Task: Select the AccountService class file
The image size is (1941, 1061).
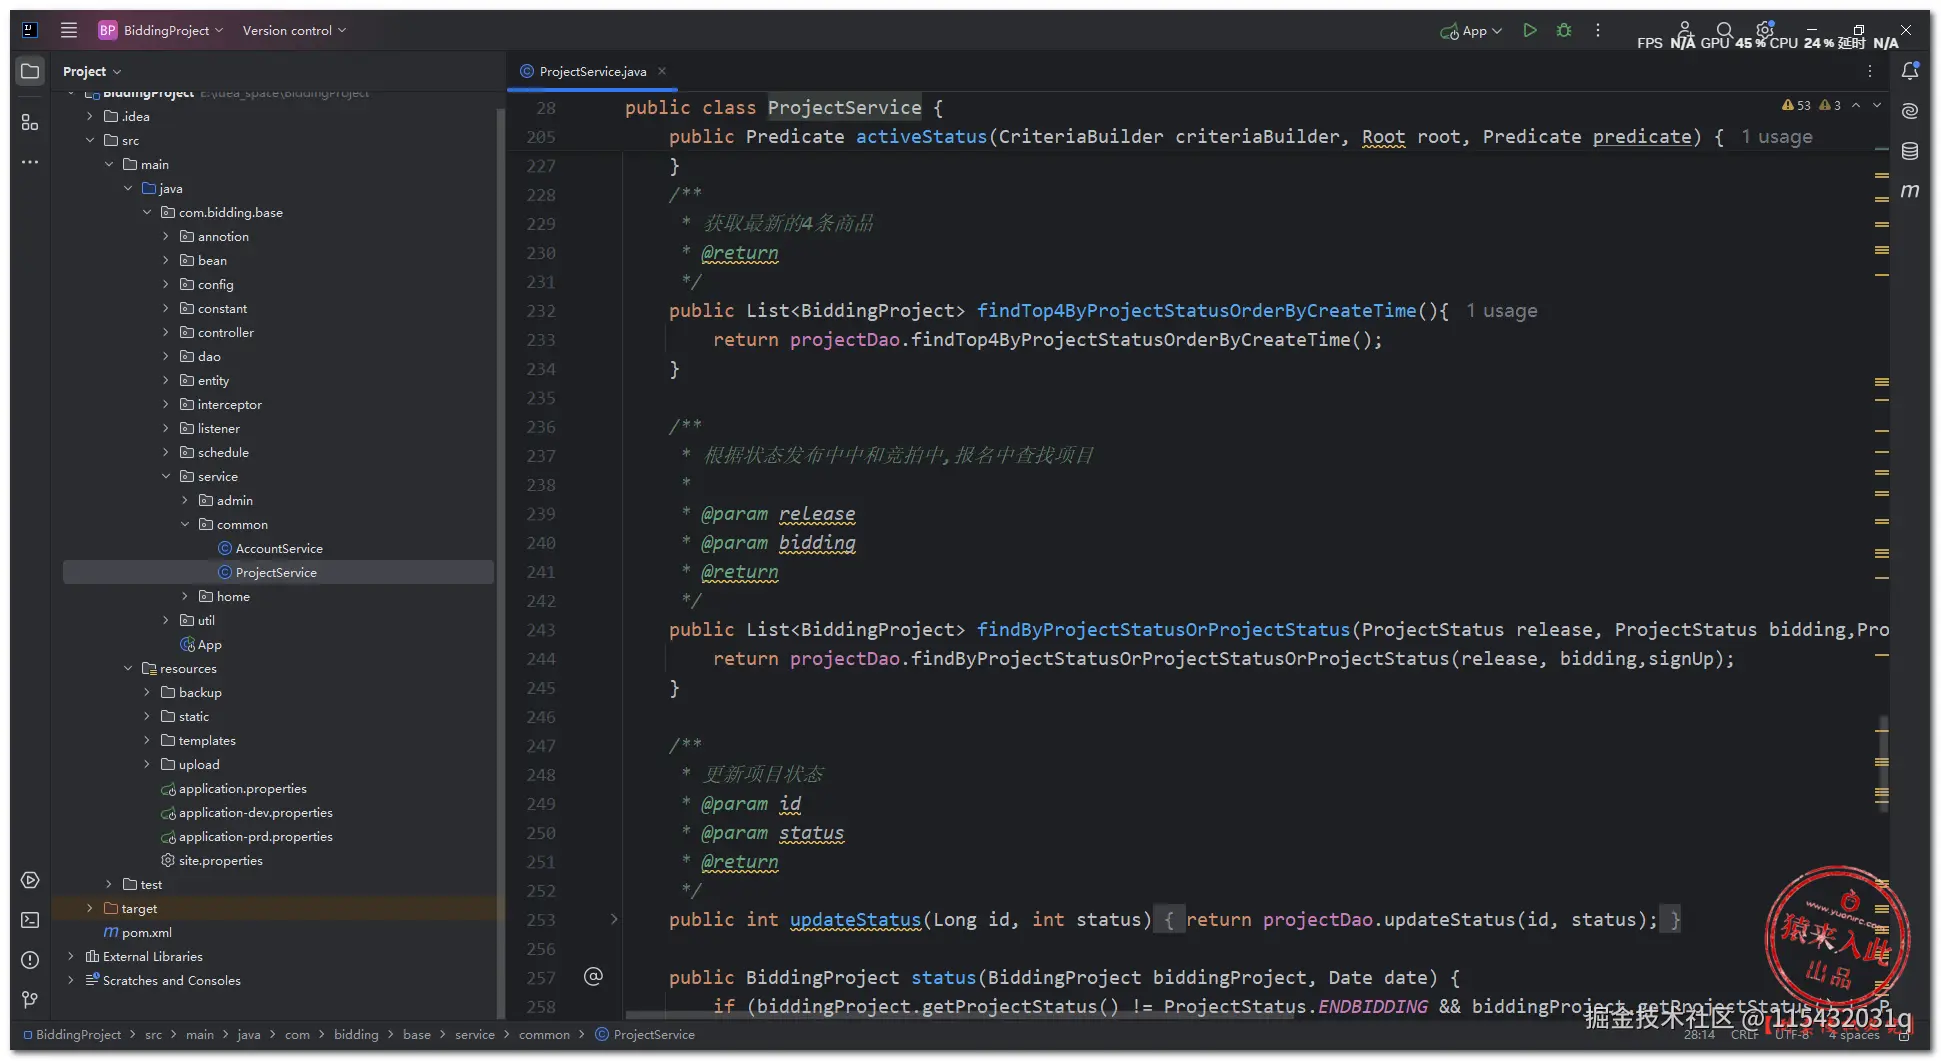Action: click(x=279, y=548)
